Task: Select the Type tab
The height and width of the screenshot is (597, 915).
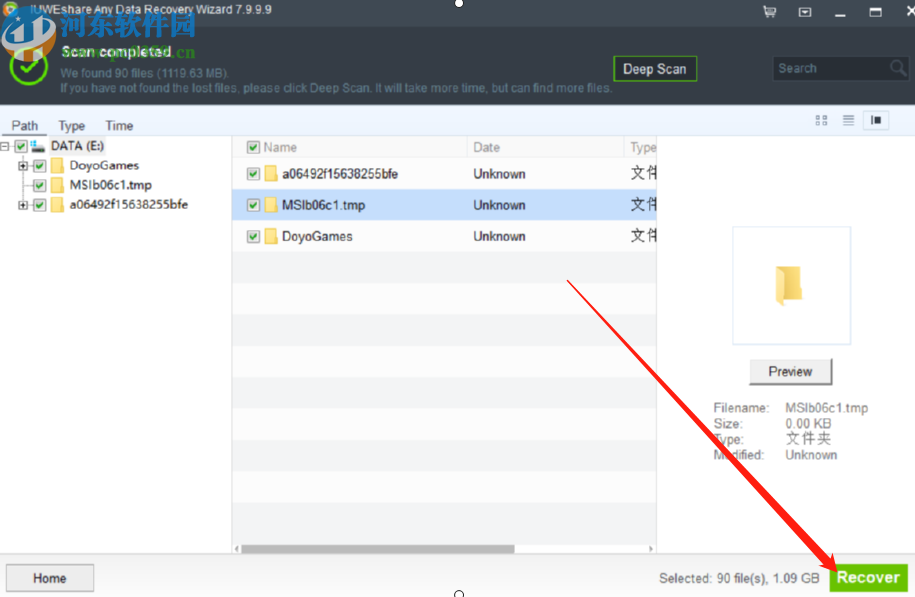Action: pyautogui.click(x=72, y=125)
